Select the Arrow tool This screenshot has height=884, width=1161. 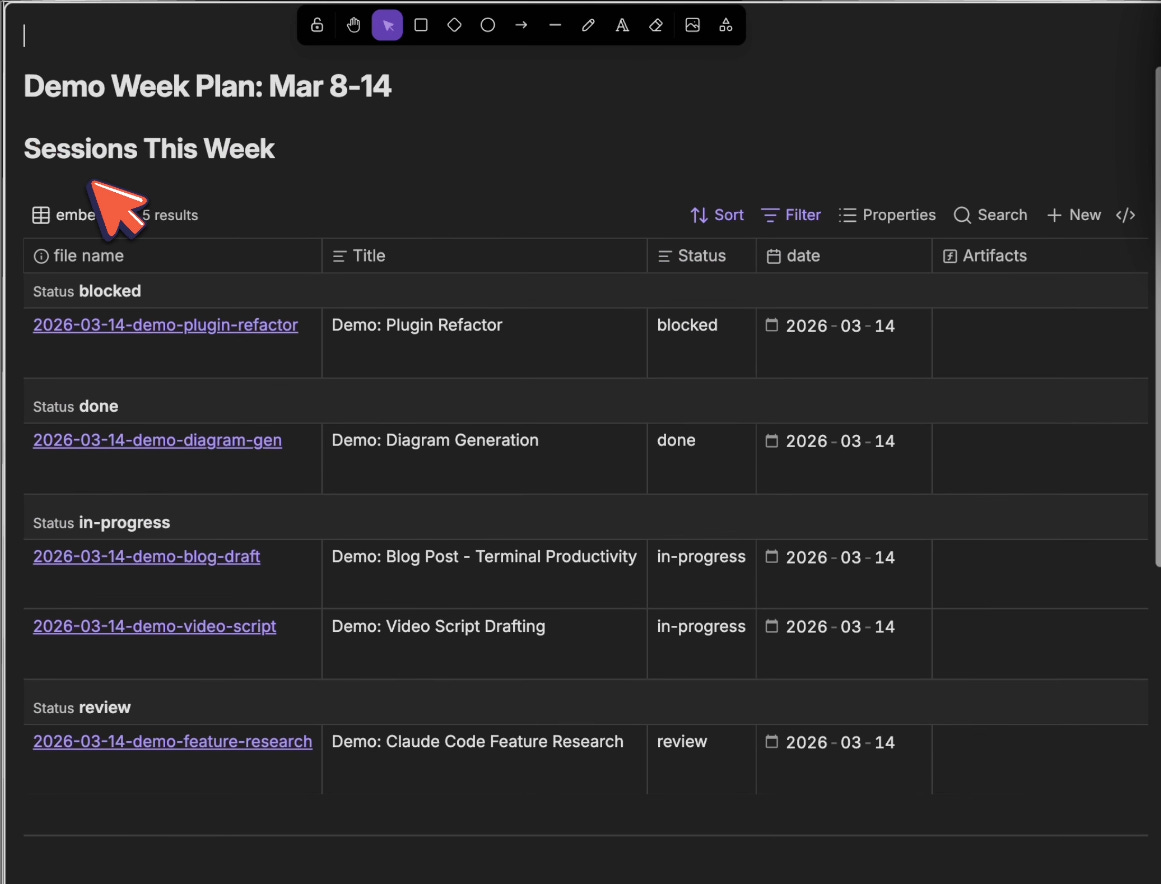pos(521,24)
